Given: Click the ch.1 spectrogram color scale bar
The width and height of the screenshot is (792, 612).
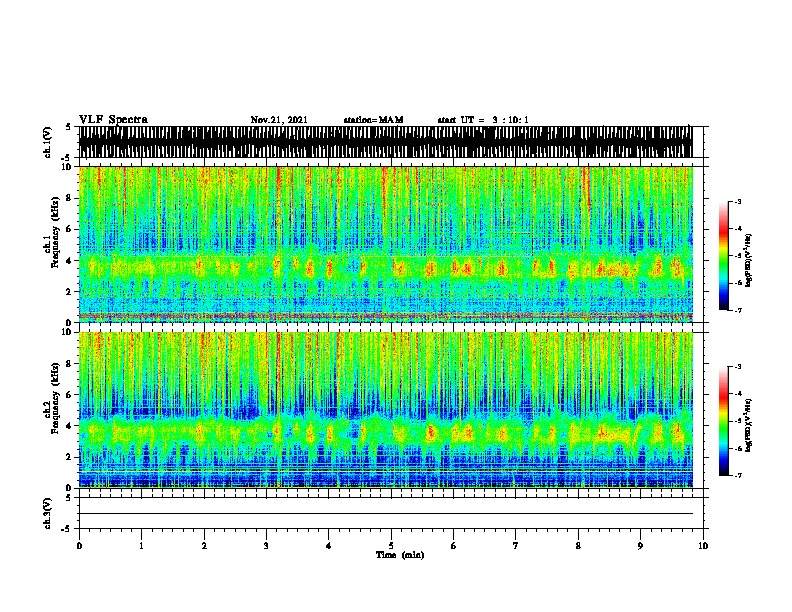Looking at the screenshot, I should coord(723,256).
